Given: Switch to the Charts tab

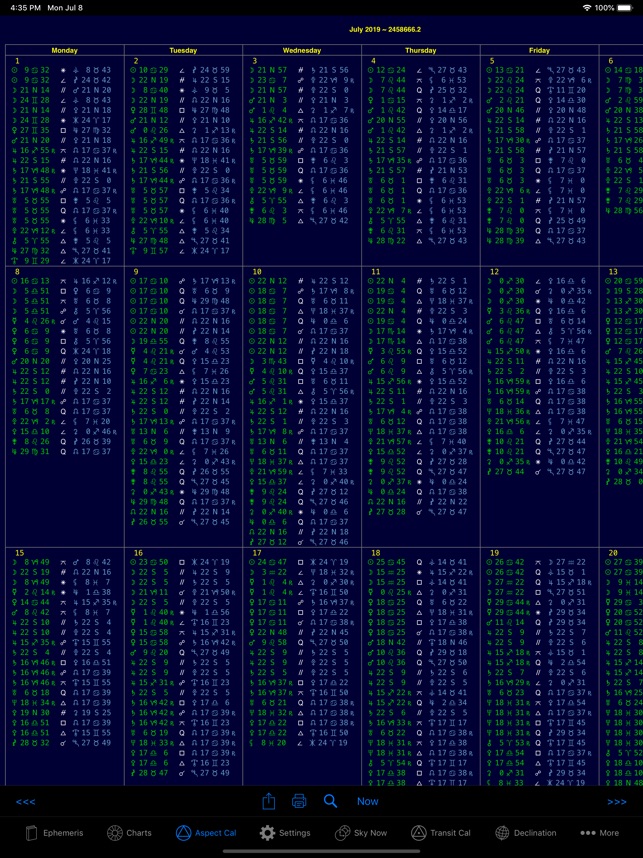Looking at the screenshot, I should click(x=129, y=833).
